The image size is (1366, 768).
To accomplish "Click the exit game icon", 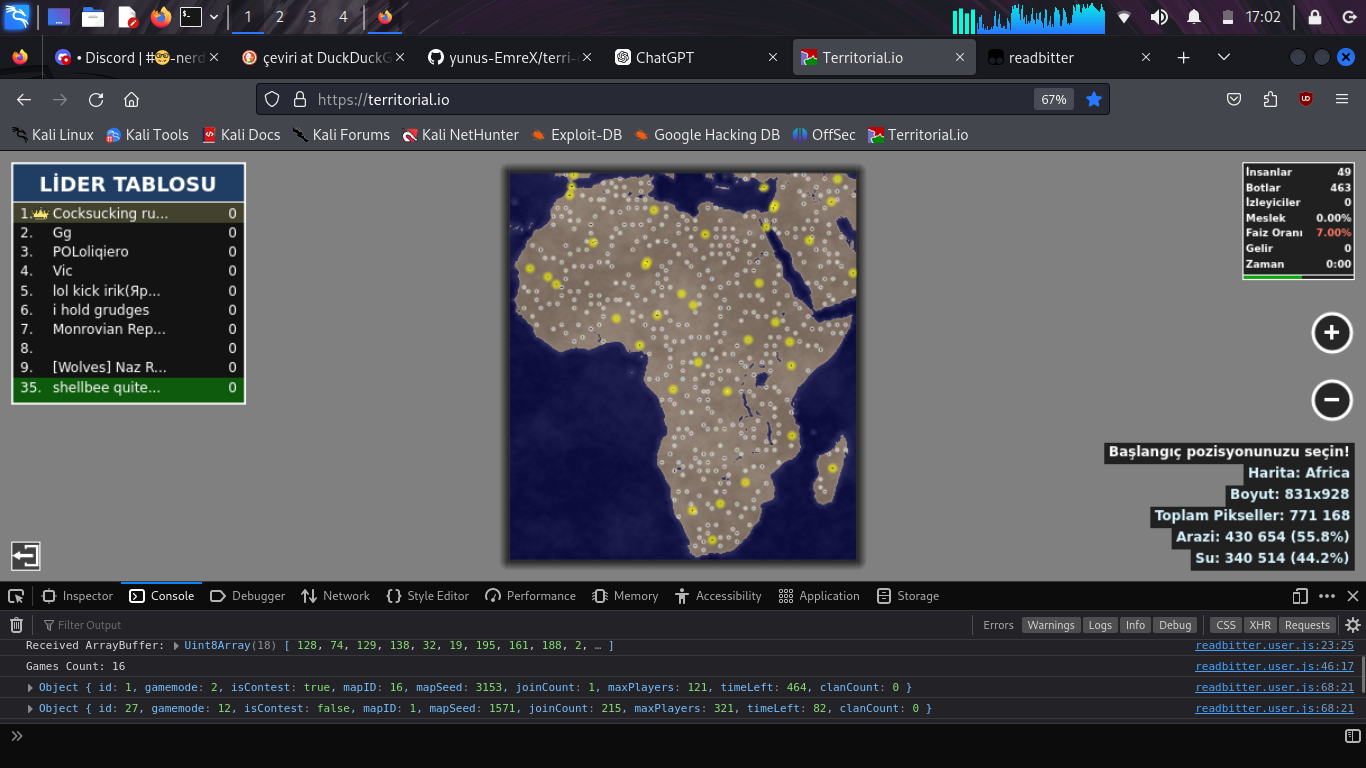I will 26,556.
